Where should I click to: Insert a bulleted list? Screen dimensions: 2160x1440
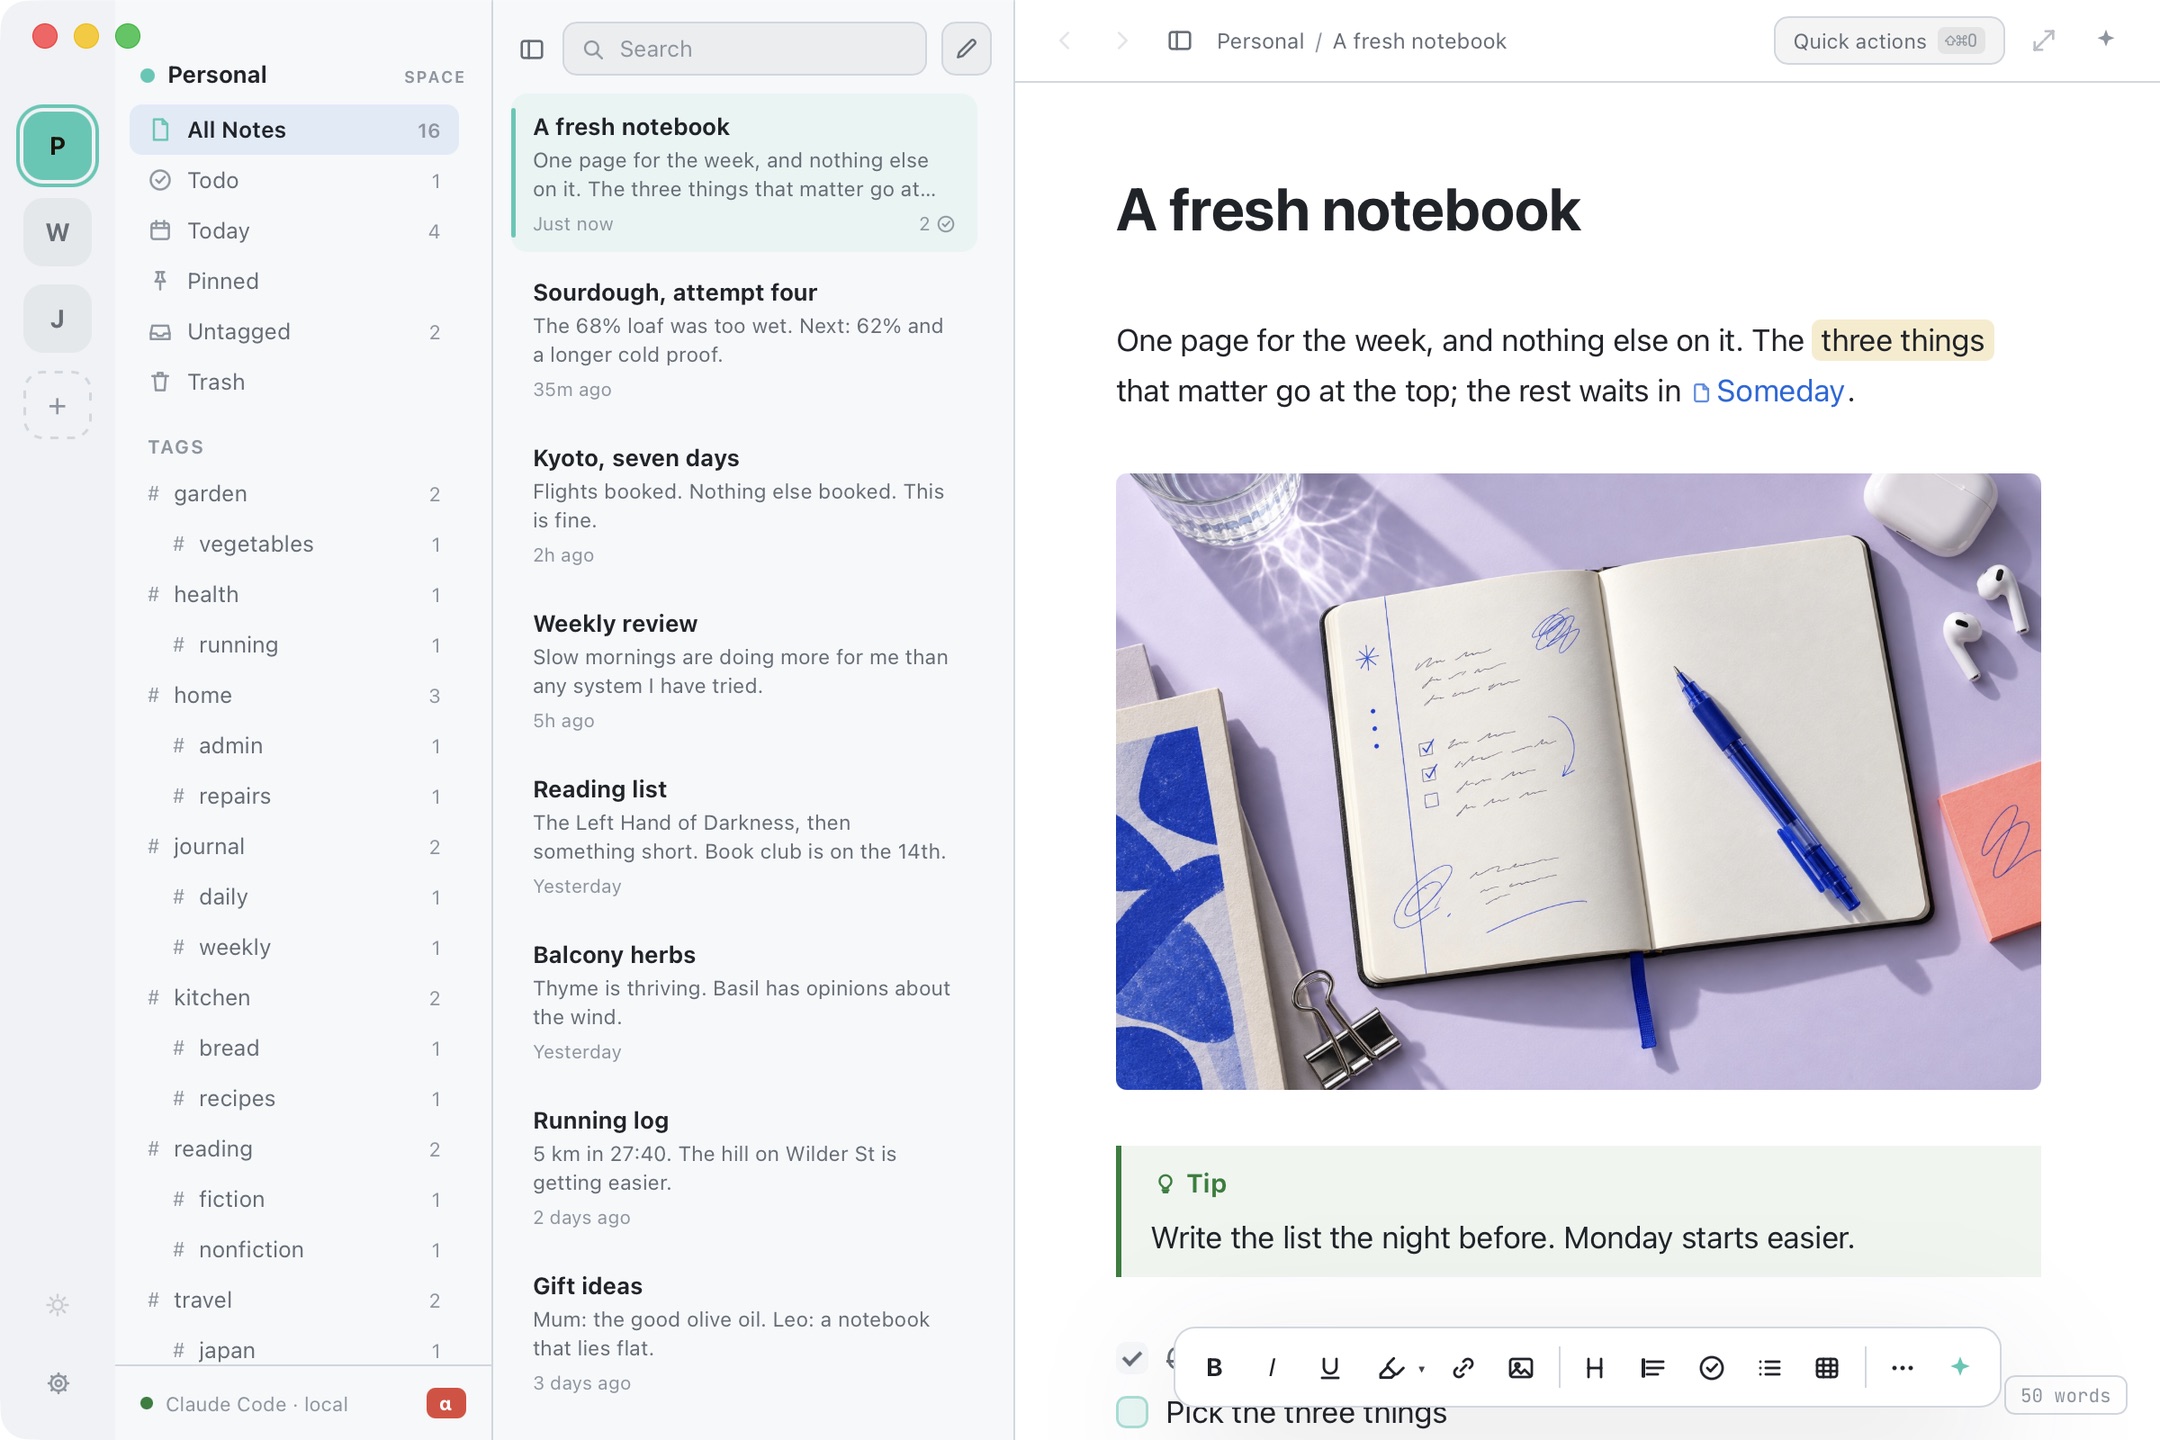pos(1769,1367)
